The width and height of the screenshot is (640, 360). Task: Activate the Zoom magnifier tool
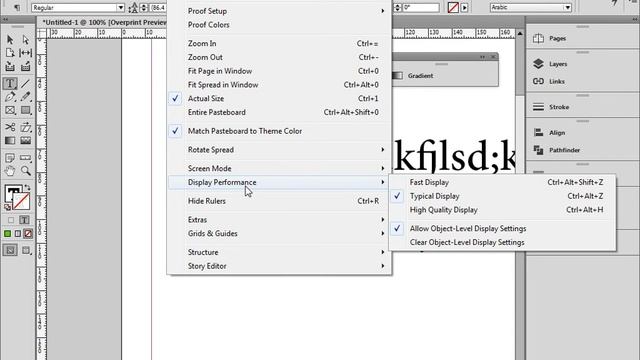point(26,171)
